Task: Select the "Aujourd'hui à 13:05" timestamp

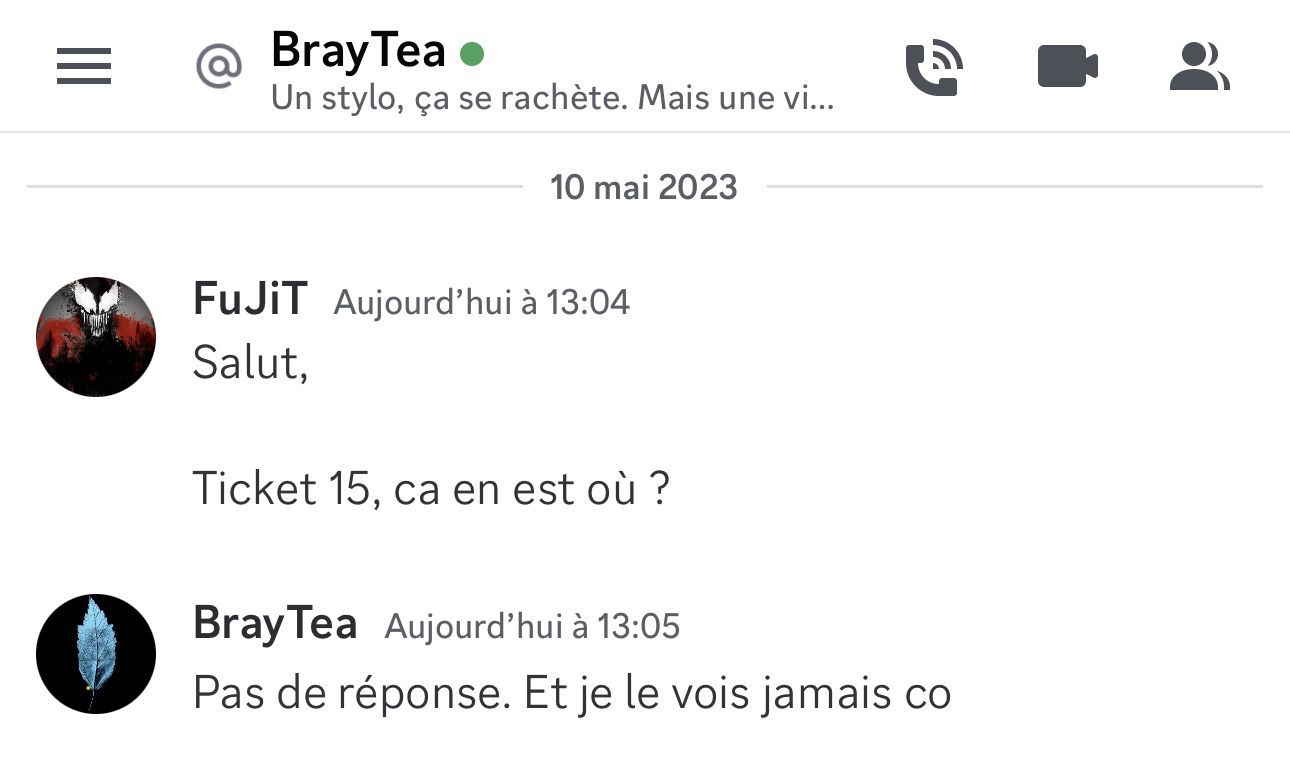Action: click(x=533, y=626)
